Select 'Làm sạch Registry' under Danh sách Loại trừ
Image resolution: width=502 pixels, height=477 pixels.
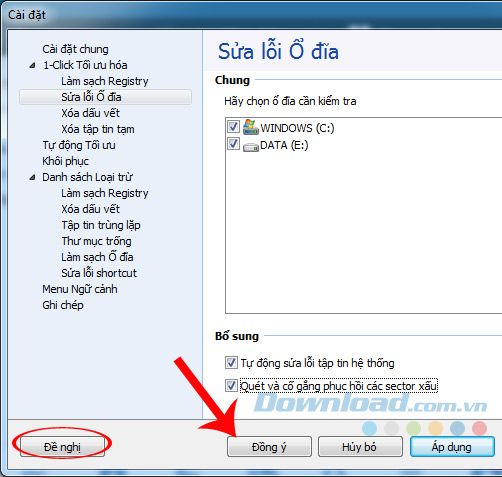[105, 193]
